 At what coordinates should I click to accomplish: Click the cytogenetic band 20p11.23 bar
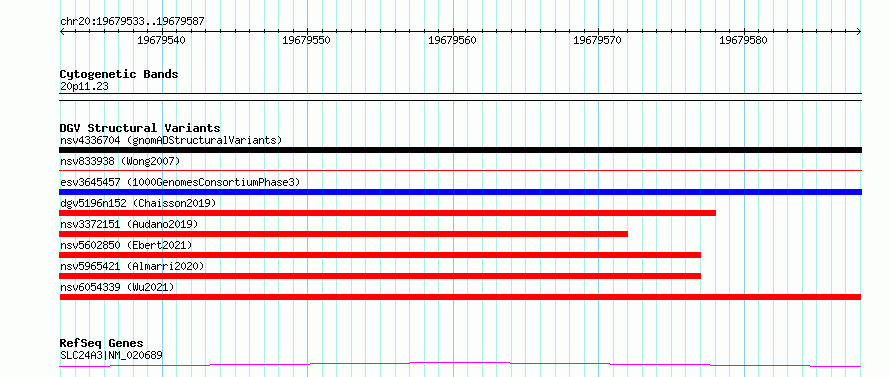point(460,97)
